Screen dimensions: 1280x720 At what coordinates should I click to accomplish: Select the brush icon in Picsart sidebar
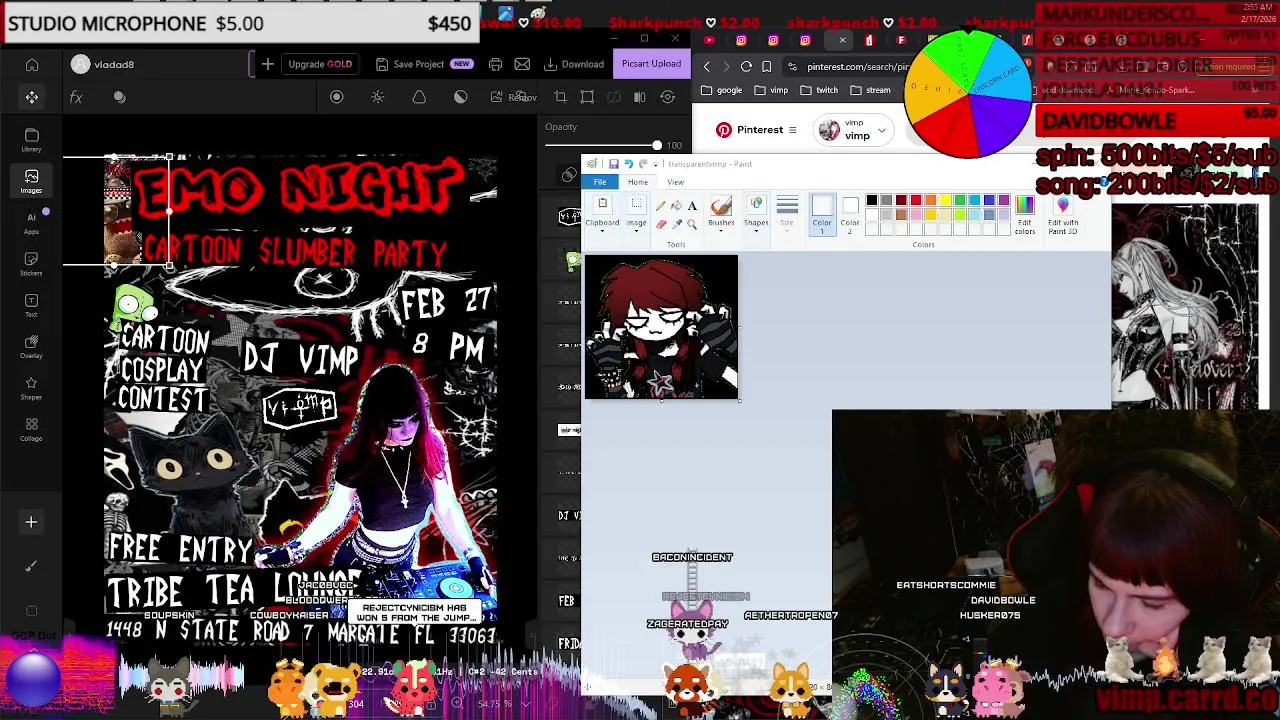point(31,566)
